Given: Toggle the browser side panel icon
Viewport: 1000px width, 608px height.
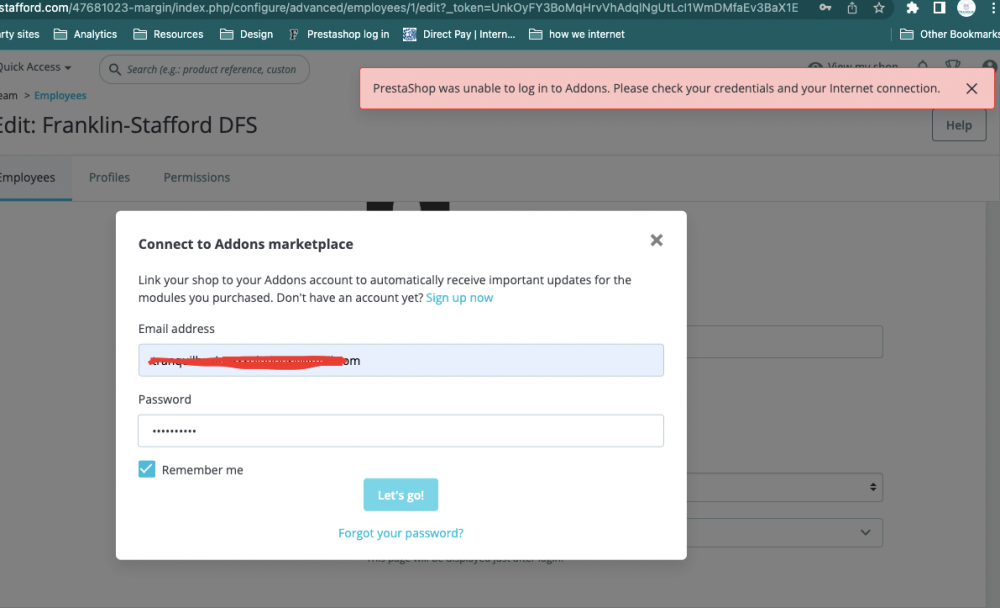Looking at the screenshot, I should [939, 8].
